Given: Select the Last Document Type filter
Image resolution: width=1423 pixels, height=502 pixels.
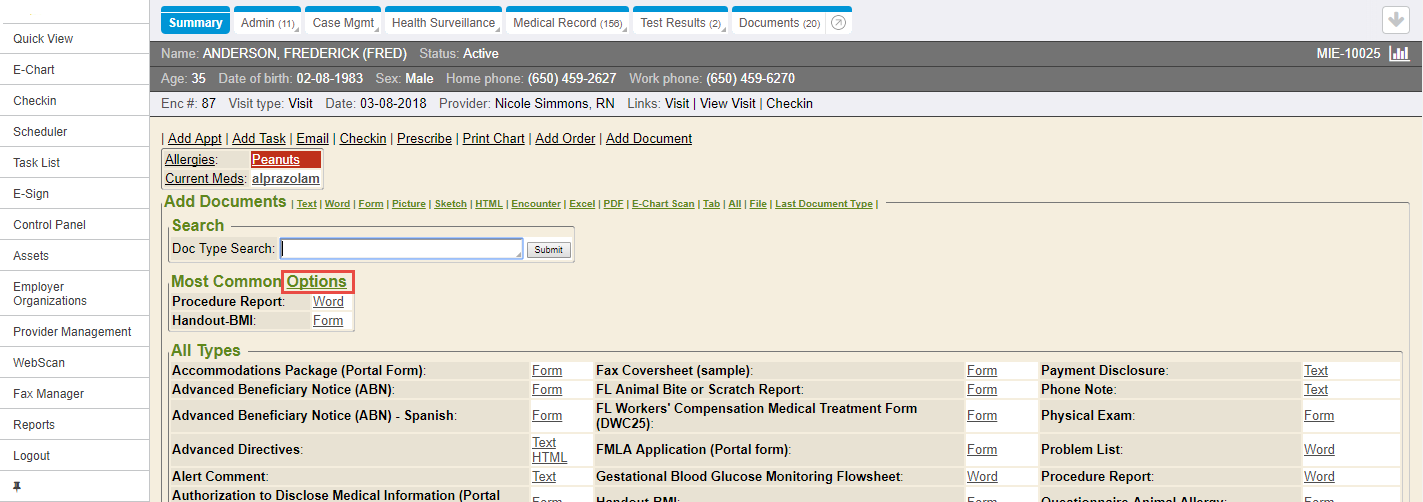Looking at the screenshot, I should click(x=824, y=204).
